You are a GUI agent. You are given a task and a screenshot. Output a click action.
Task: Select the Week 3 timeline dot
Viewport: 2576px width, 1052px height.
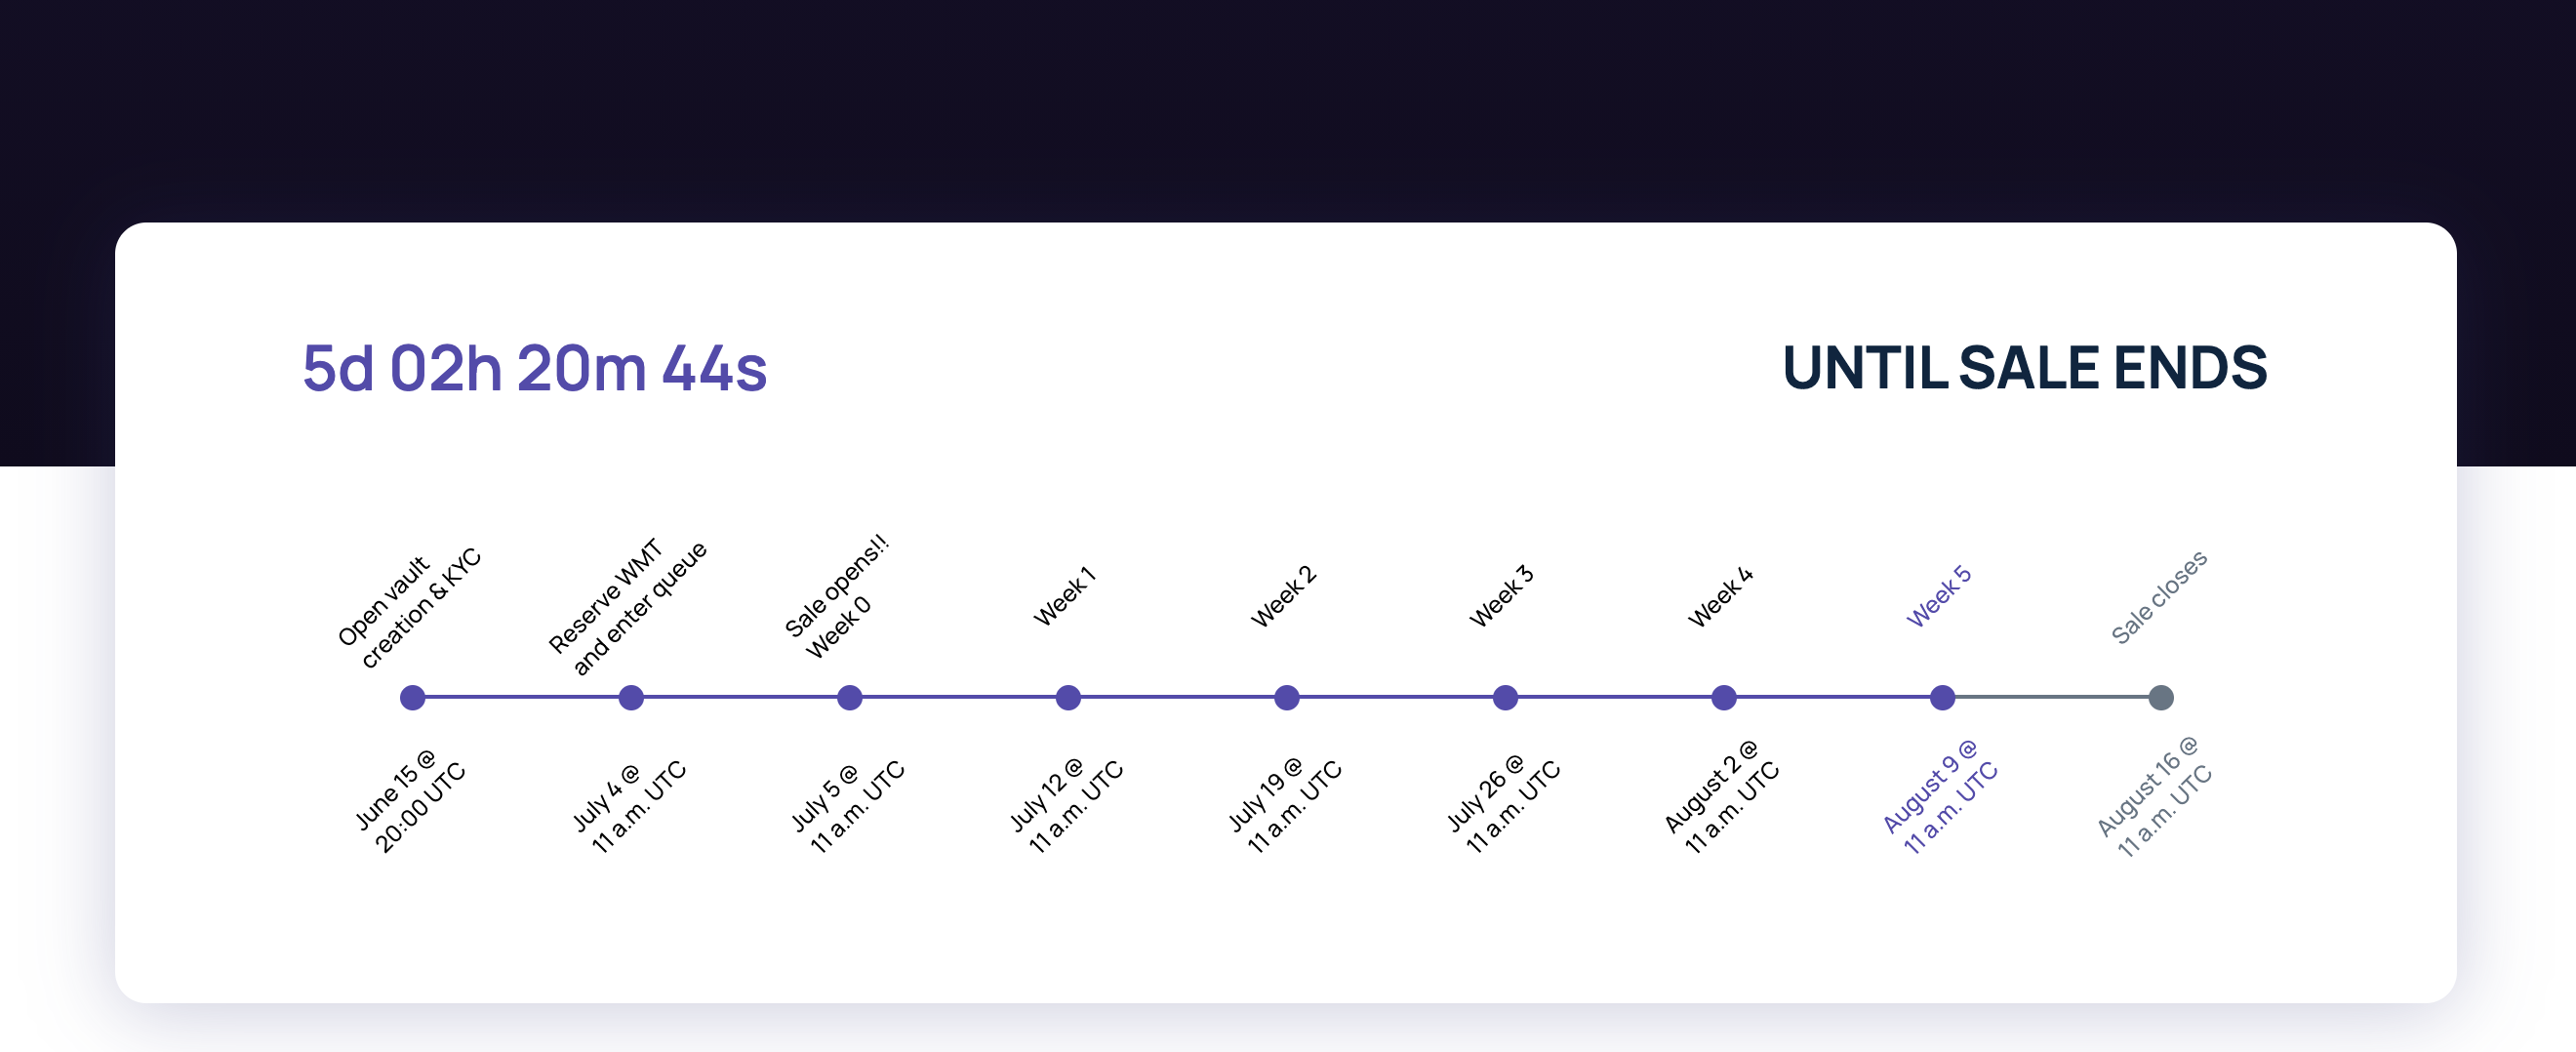coord(1505,697)
